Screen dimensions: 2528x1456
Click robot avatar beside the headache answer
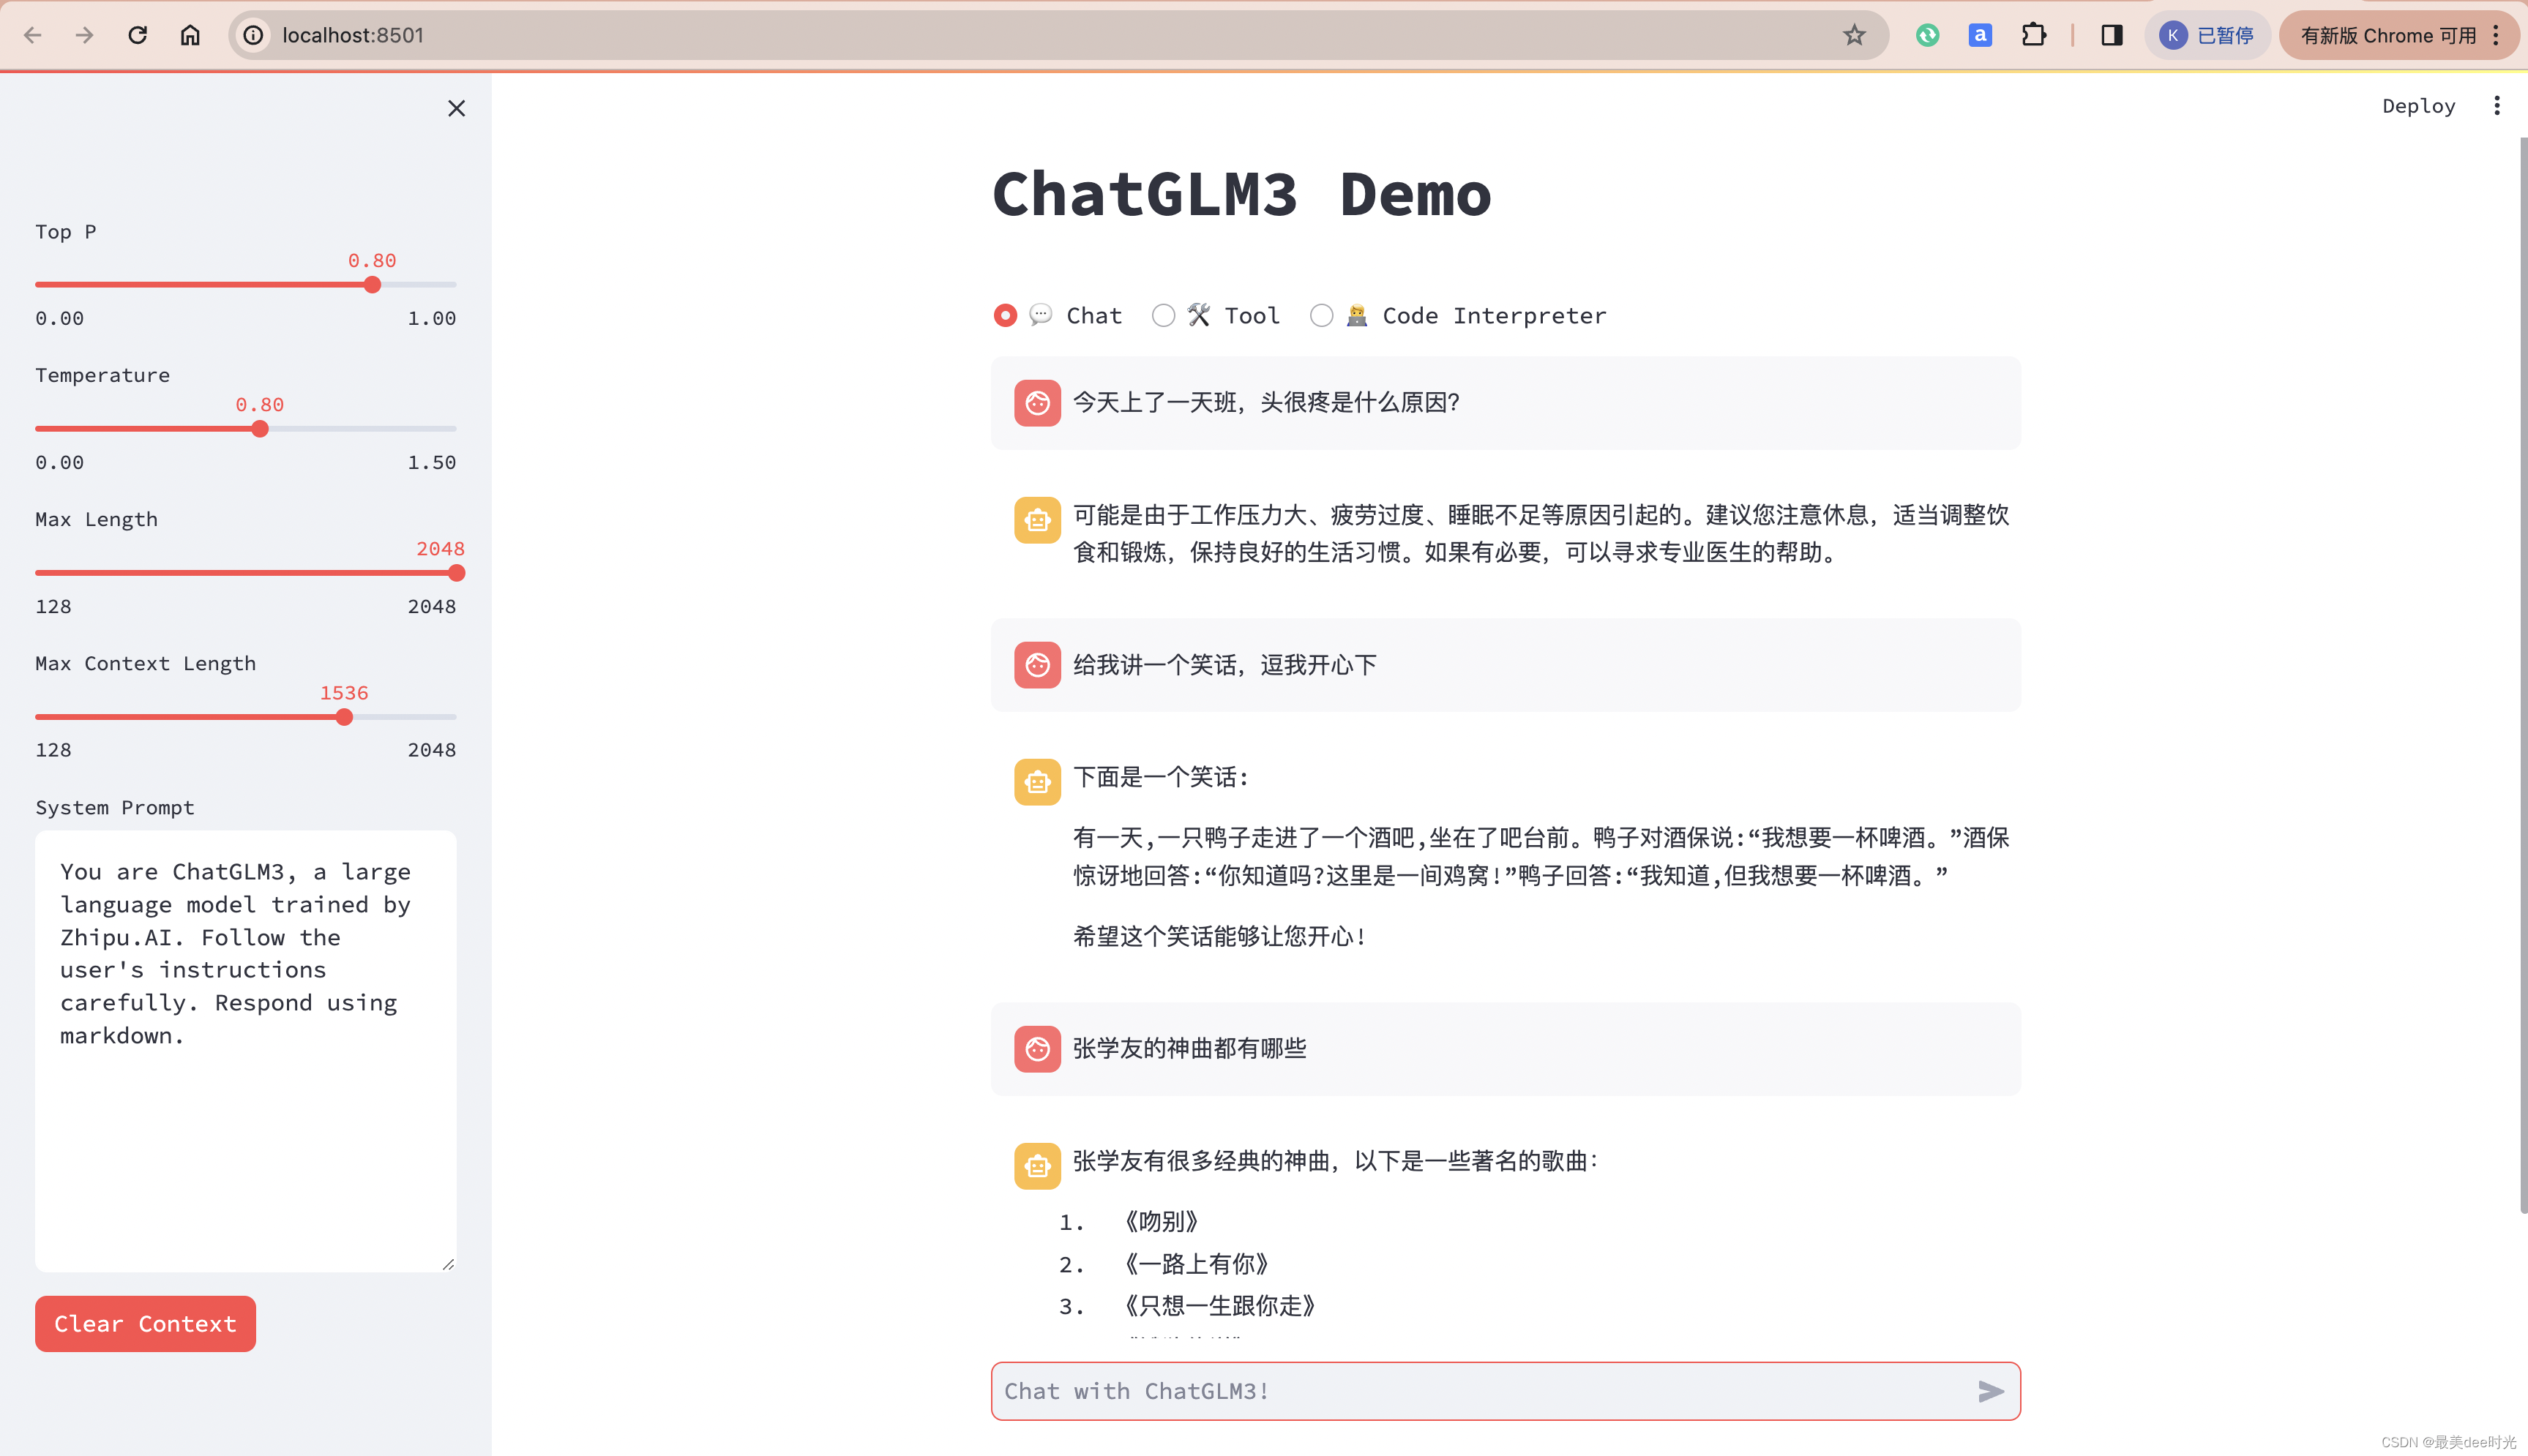click(x=1037, y=520)
